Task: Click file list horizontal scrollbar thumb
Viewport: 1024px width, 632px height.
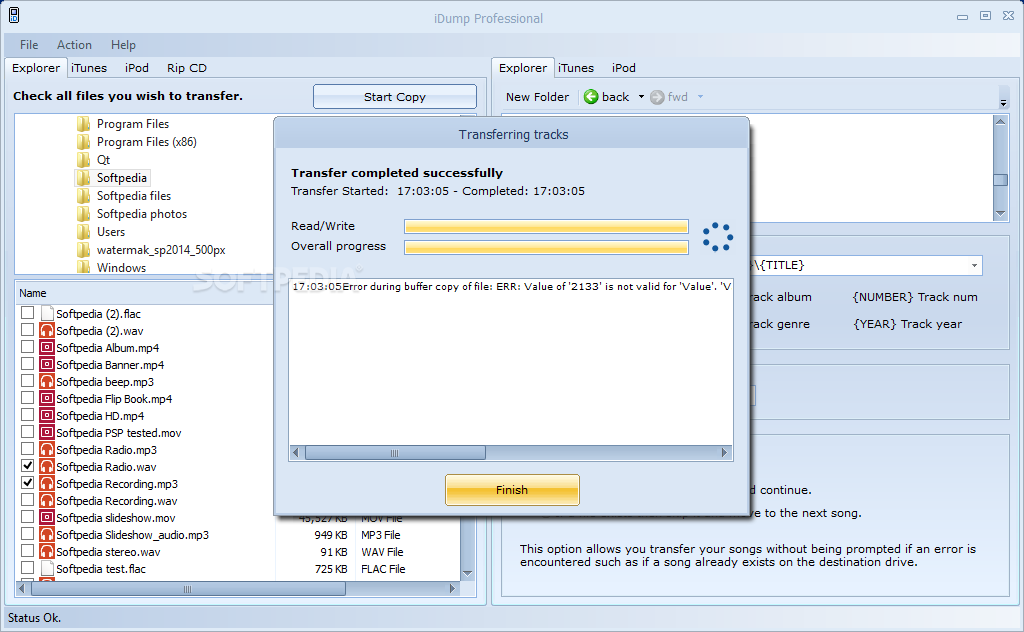Action: [x=188, y=589]
